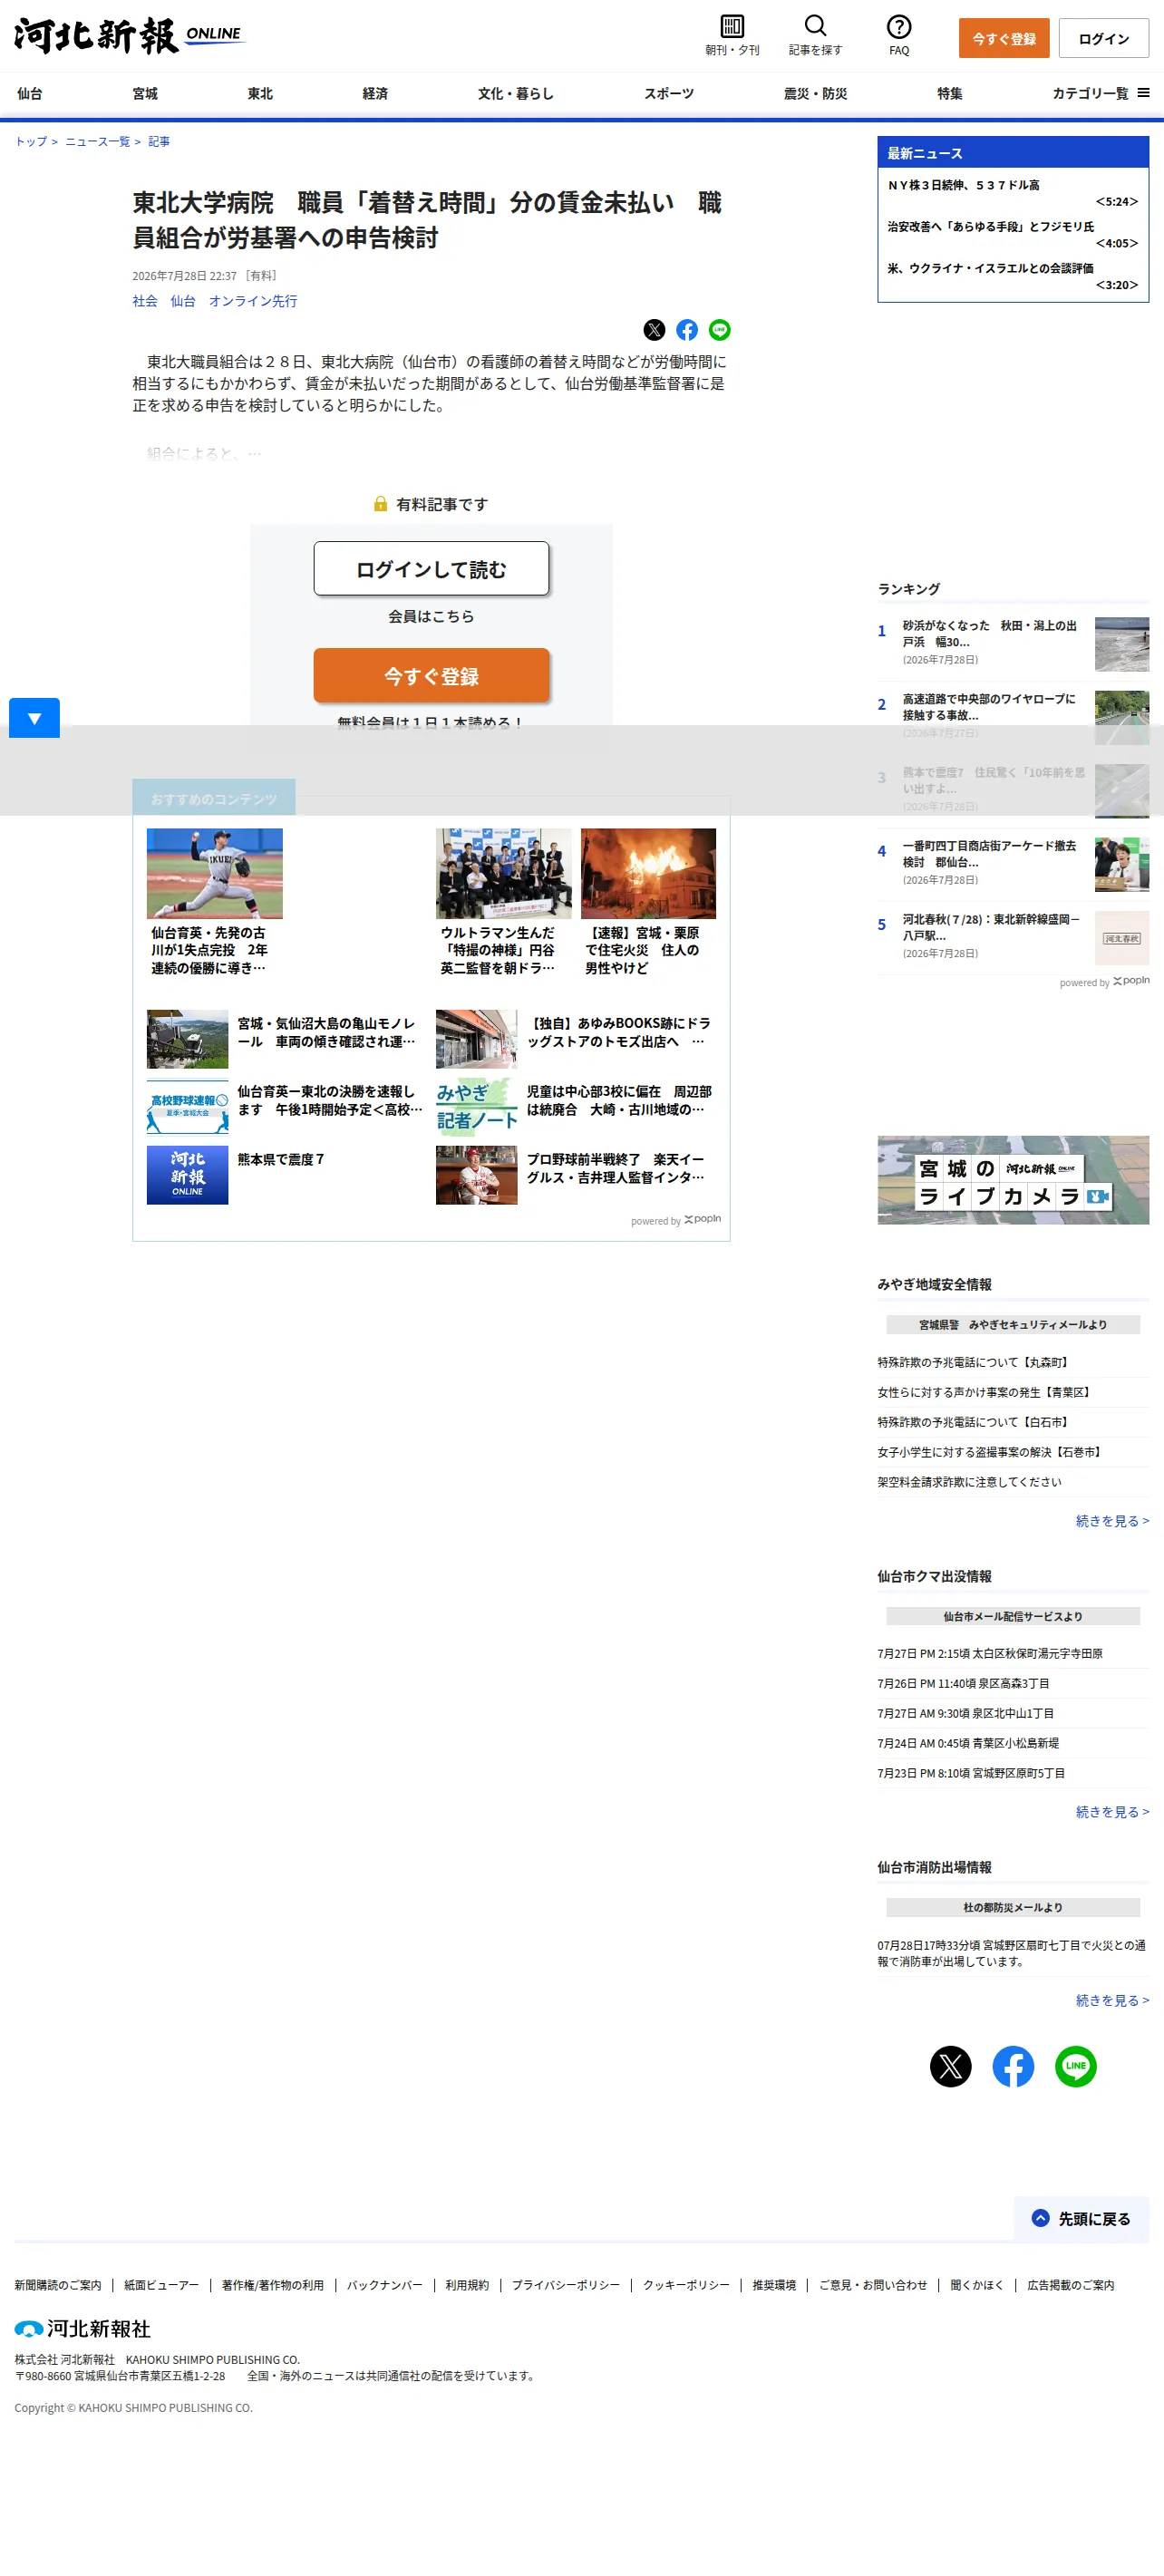Click 続きを見る under みやぎ地域安全情報
1164x2576 pixels.
pyautogui.click(x=1112, y=1520)
